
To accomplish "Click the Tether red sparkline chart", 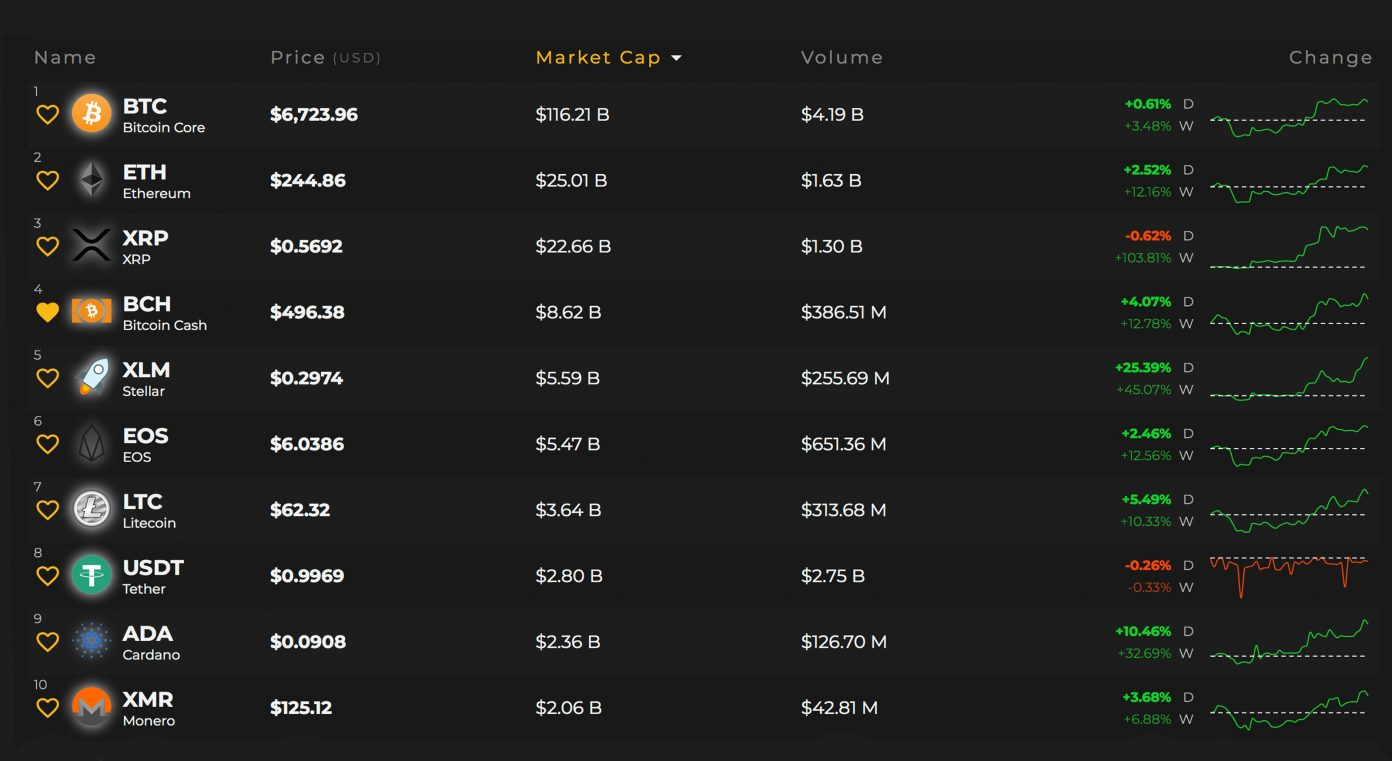I will pyautogui.click(x=1288, y=576).
